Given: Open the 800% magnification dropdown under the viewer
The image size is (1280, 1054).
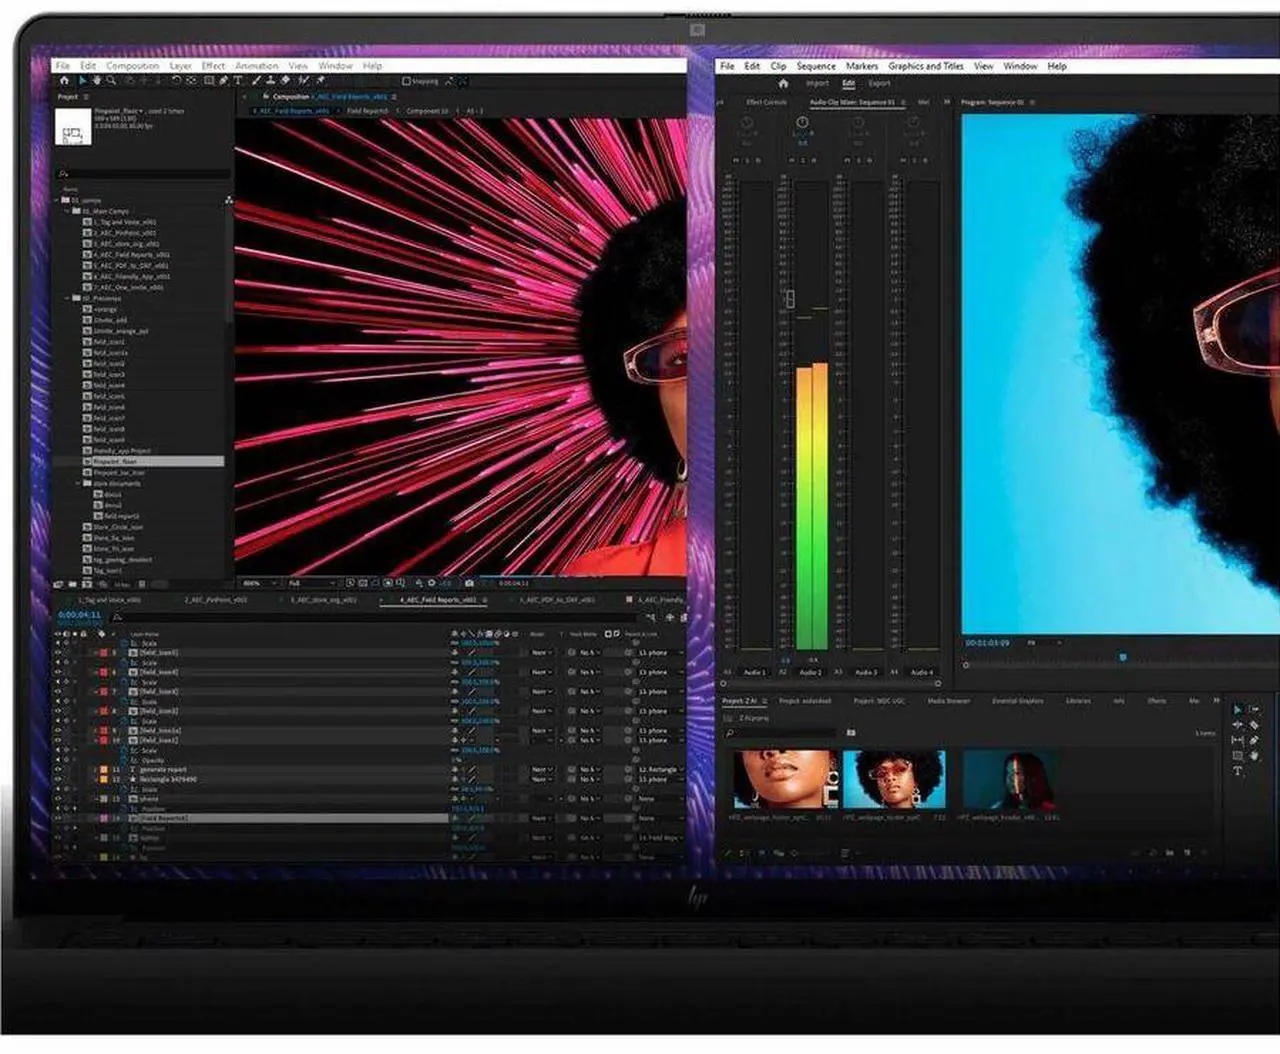Looking at the screenshot, I should pyautogui.click(x=260, y=583).
